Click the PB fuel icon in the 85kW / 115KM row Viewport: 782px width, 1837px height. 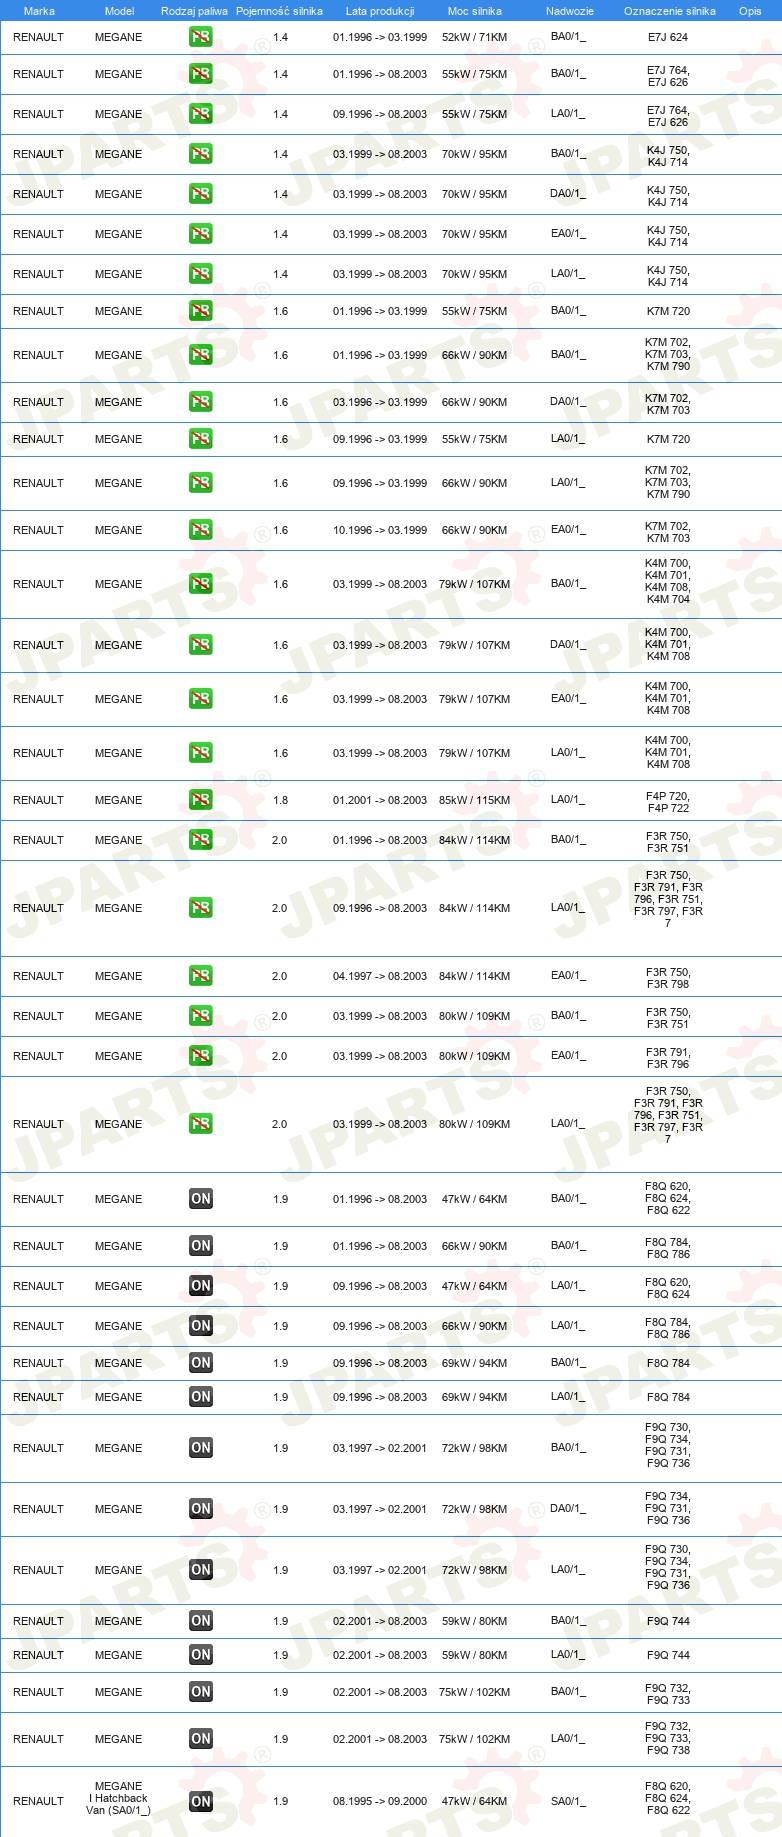coord(201,800)
